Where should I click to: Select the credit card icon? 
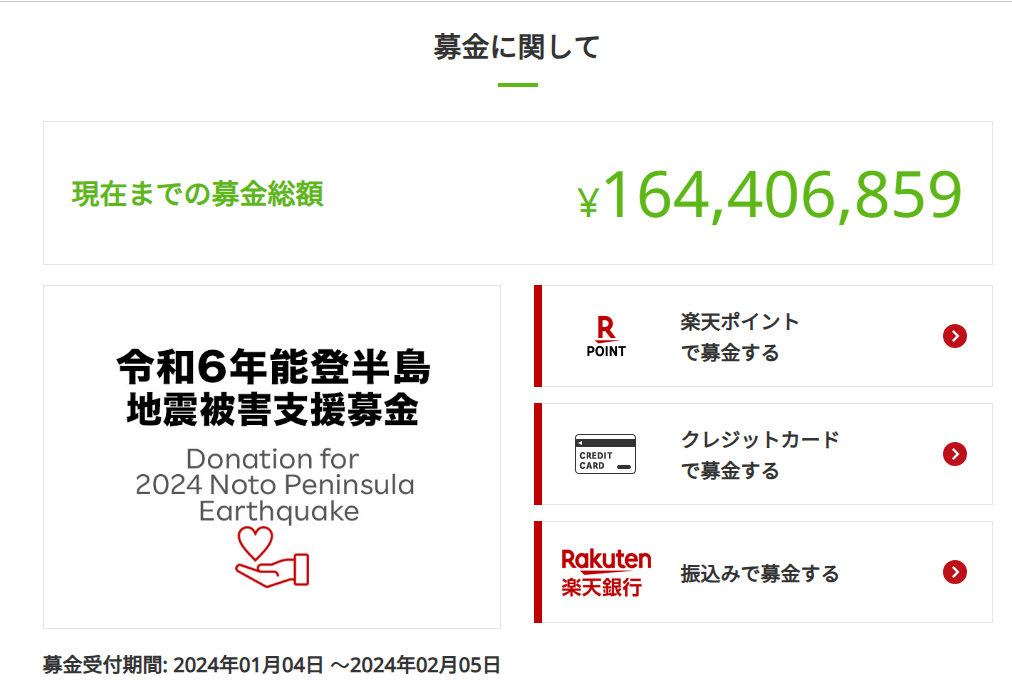tap(605, 453)
